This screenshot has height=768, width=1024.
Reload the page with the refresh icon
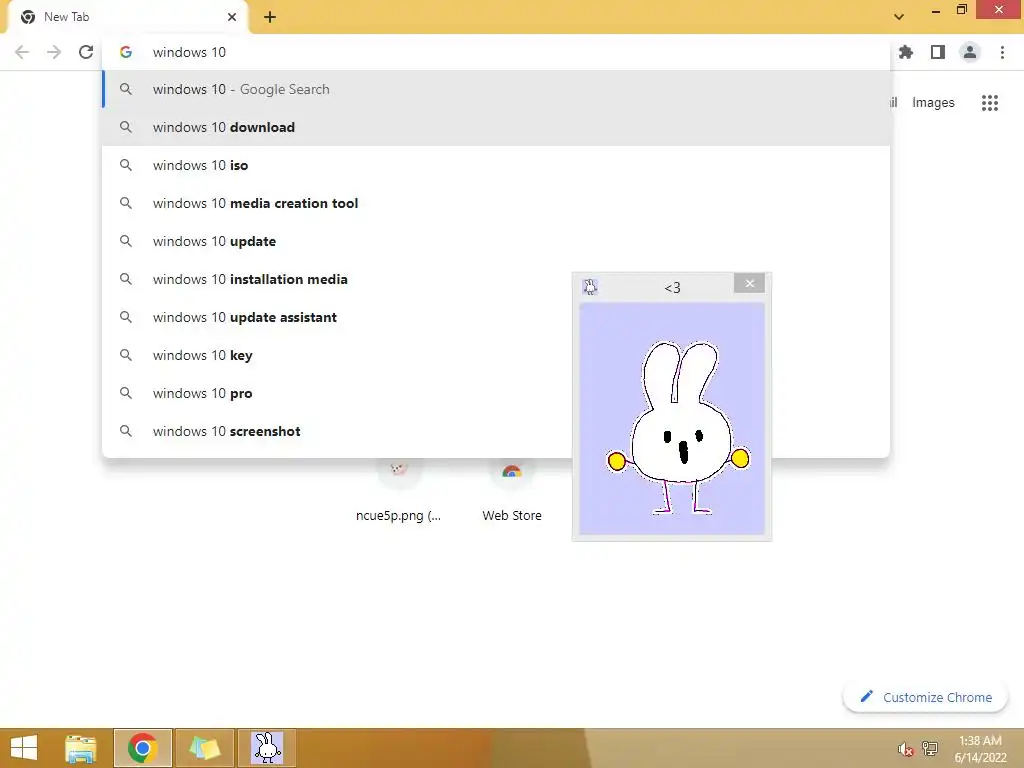tap(86, 52)
